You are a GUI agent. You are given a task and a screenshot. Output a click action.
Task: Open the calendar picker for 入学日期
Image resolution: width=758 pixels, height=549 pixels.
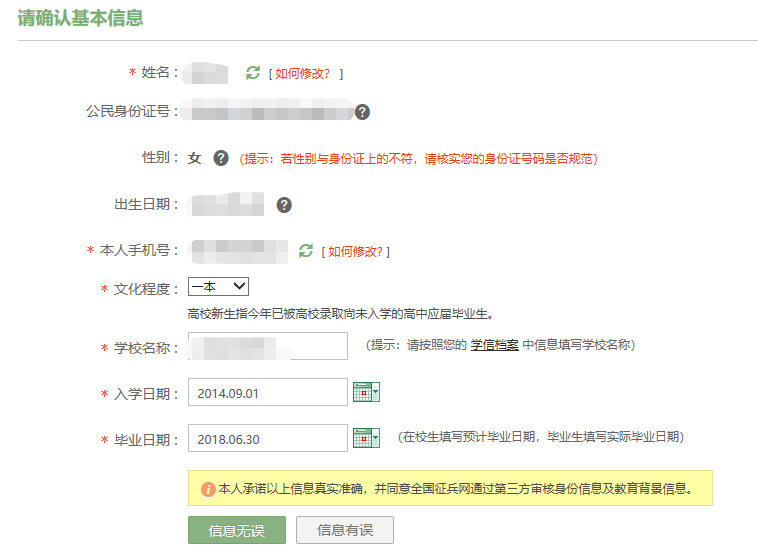pyautogui.click(x=366, y=393)
